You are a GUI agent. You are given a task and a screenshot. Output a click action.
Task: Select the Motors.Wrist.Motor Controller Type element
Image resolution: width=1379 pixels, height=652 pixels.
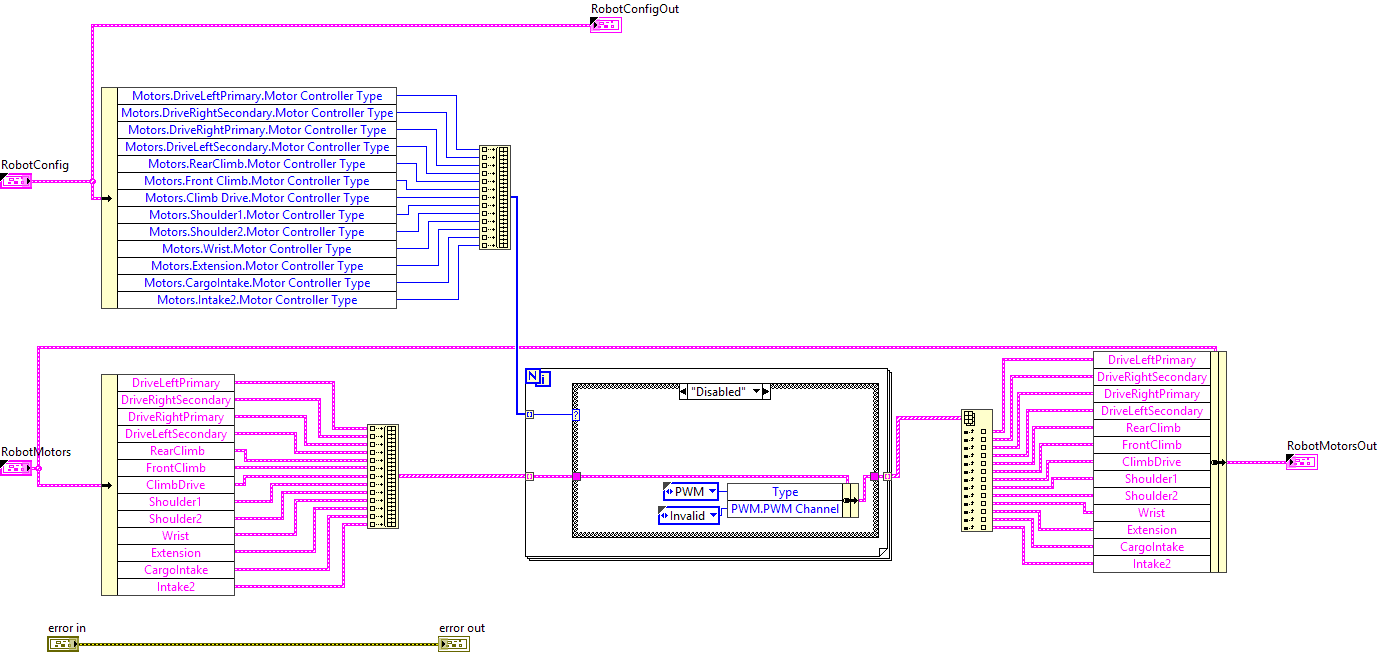point(256,249)
